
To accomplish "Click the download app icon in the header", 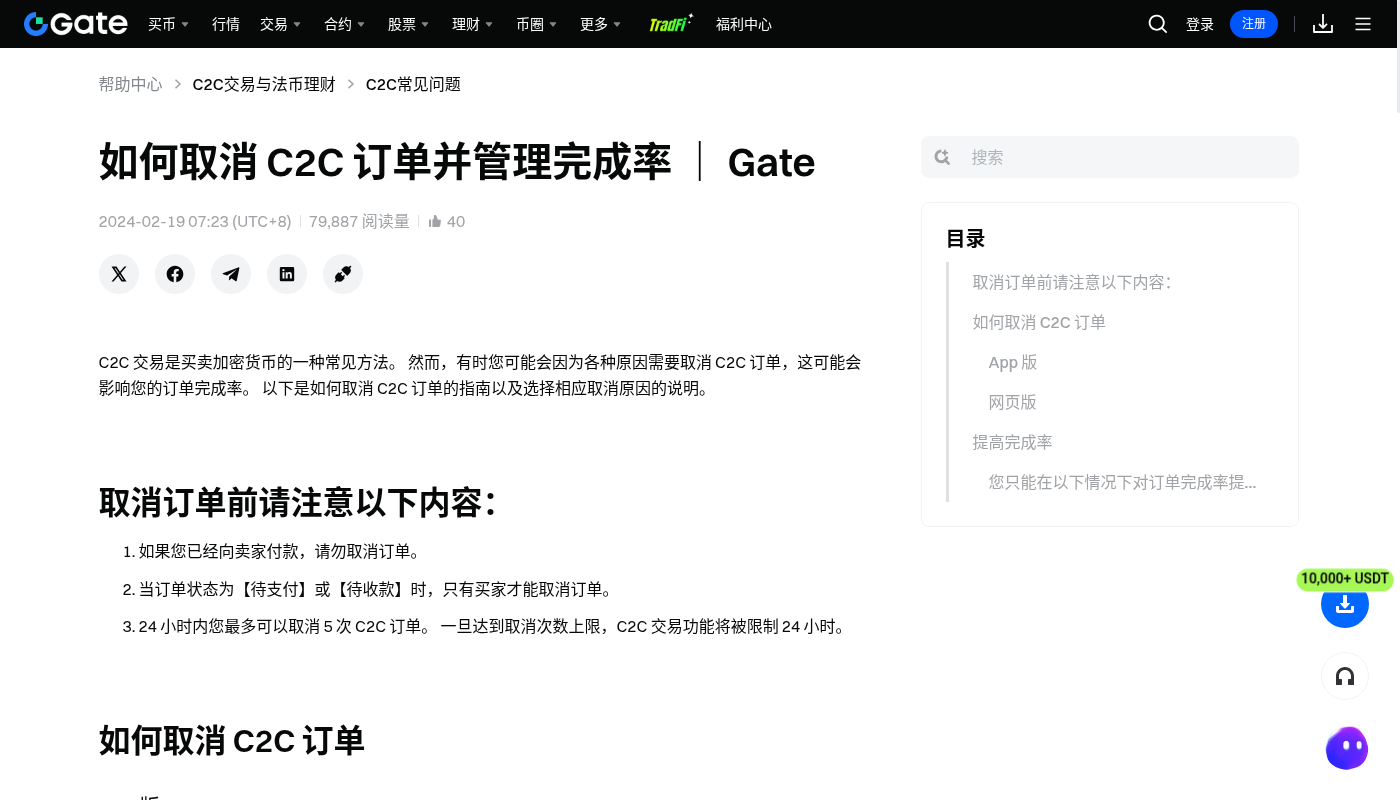I will 1323,24.
